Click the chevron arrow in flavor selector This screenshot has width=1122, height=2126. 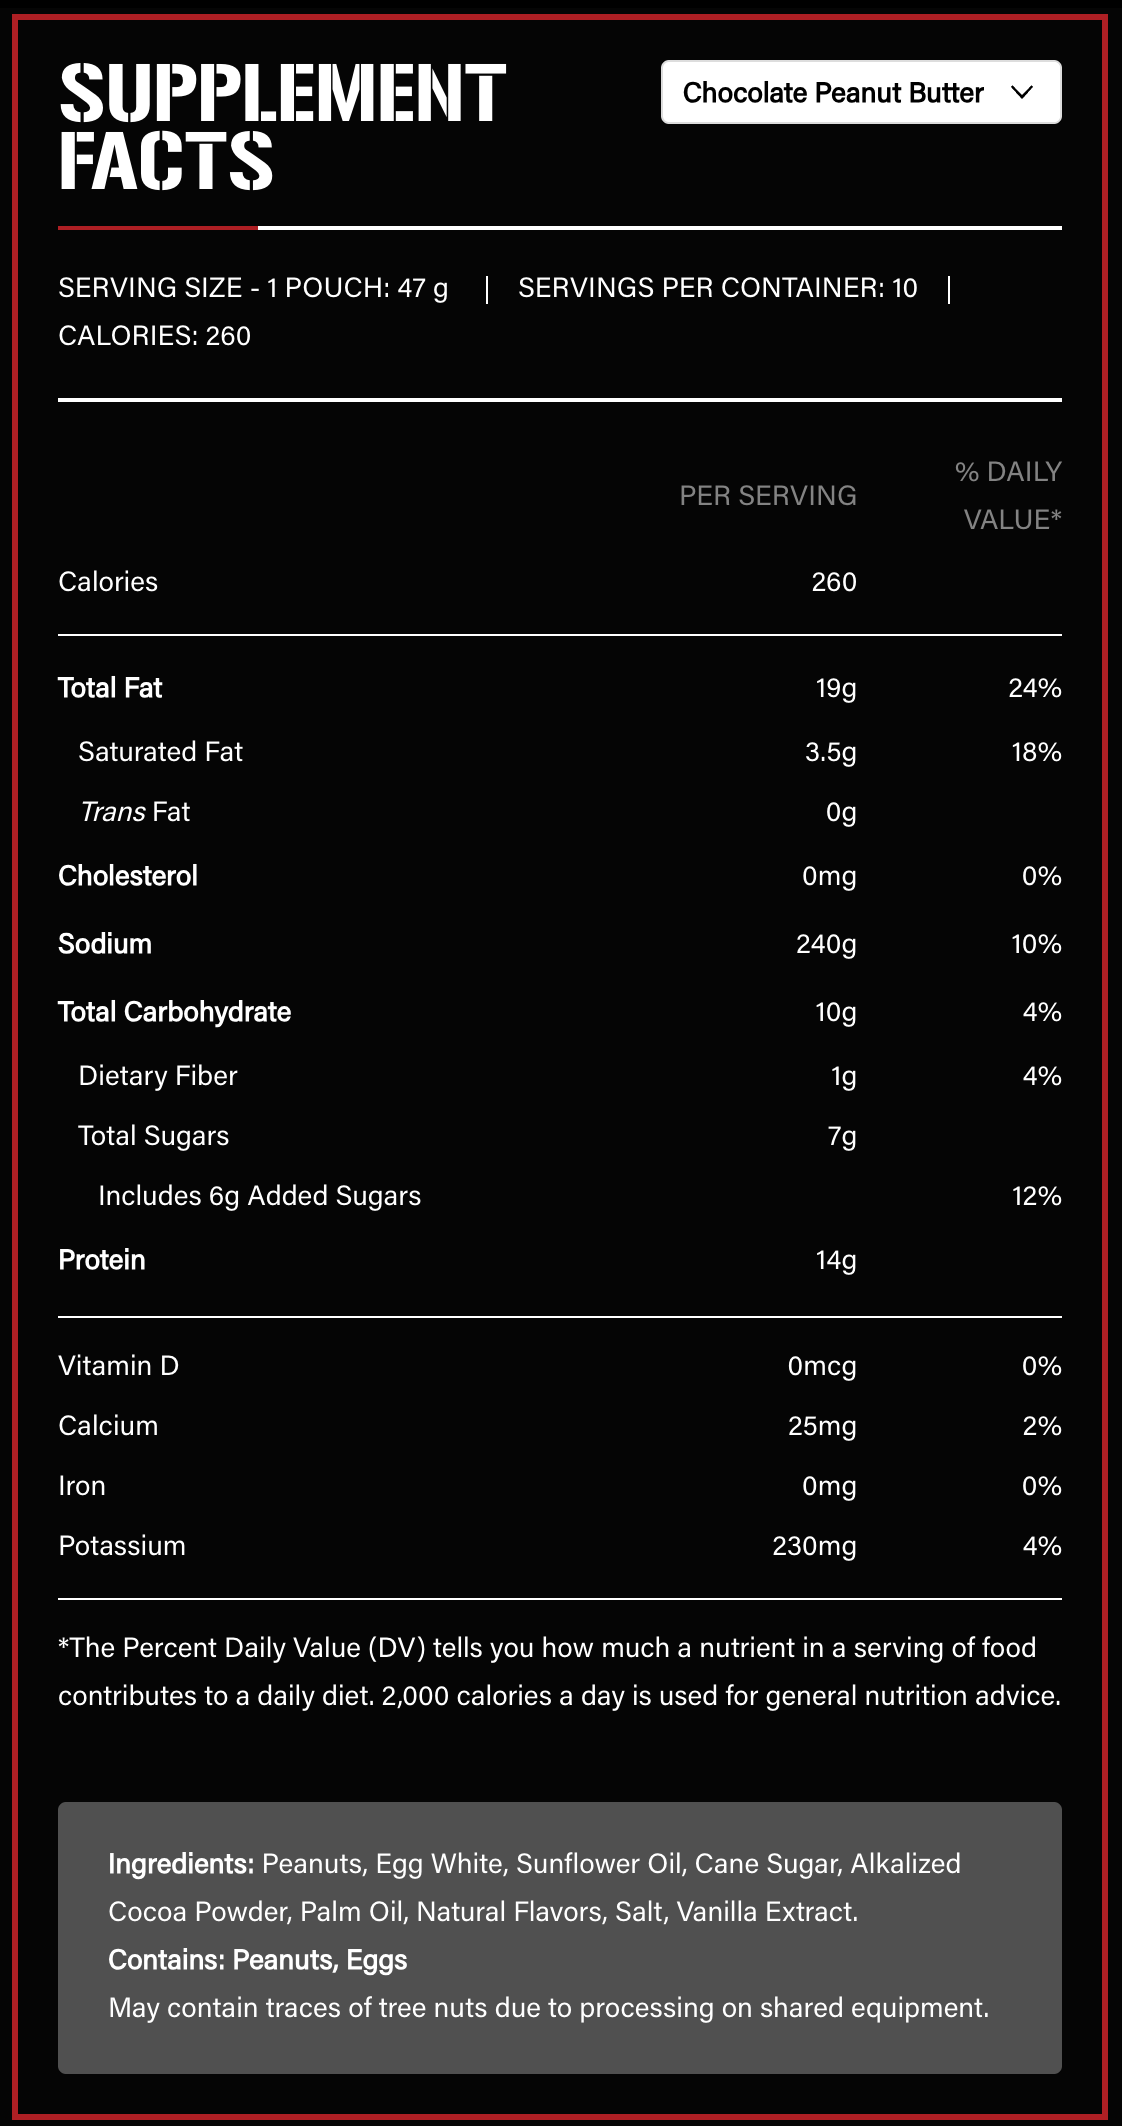pos(1021,93)
